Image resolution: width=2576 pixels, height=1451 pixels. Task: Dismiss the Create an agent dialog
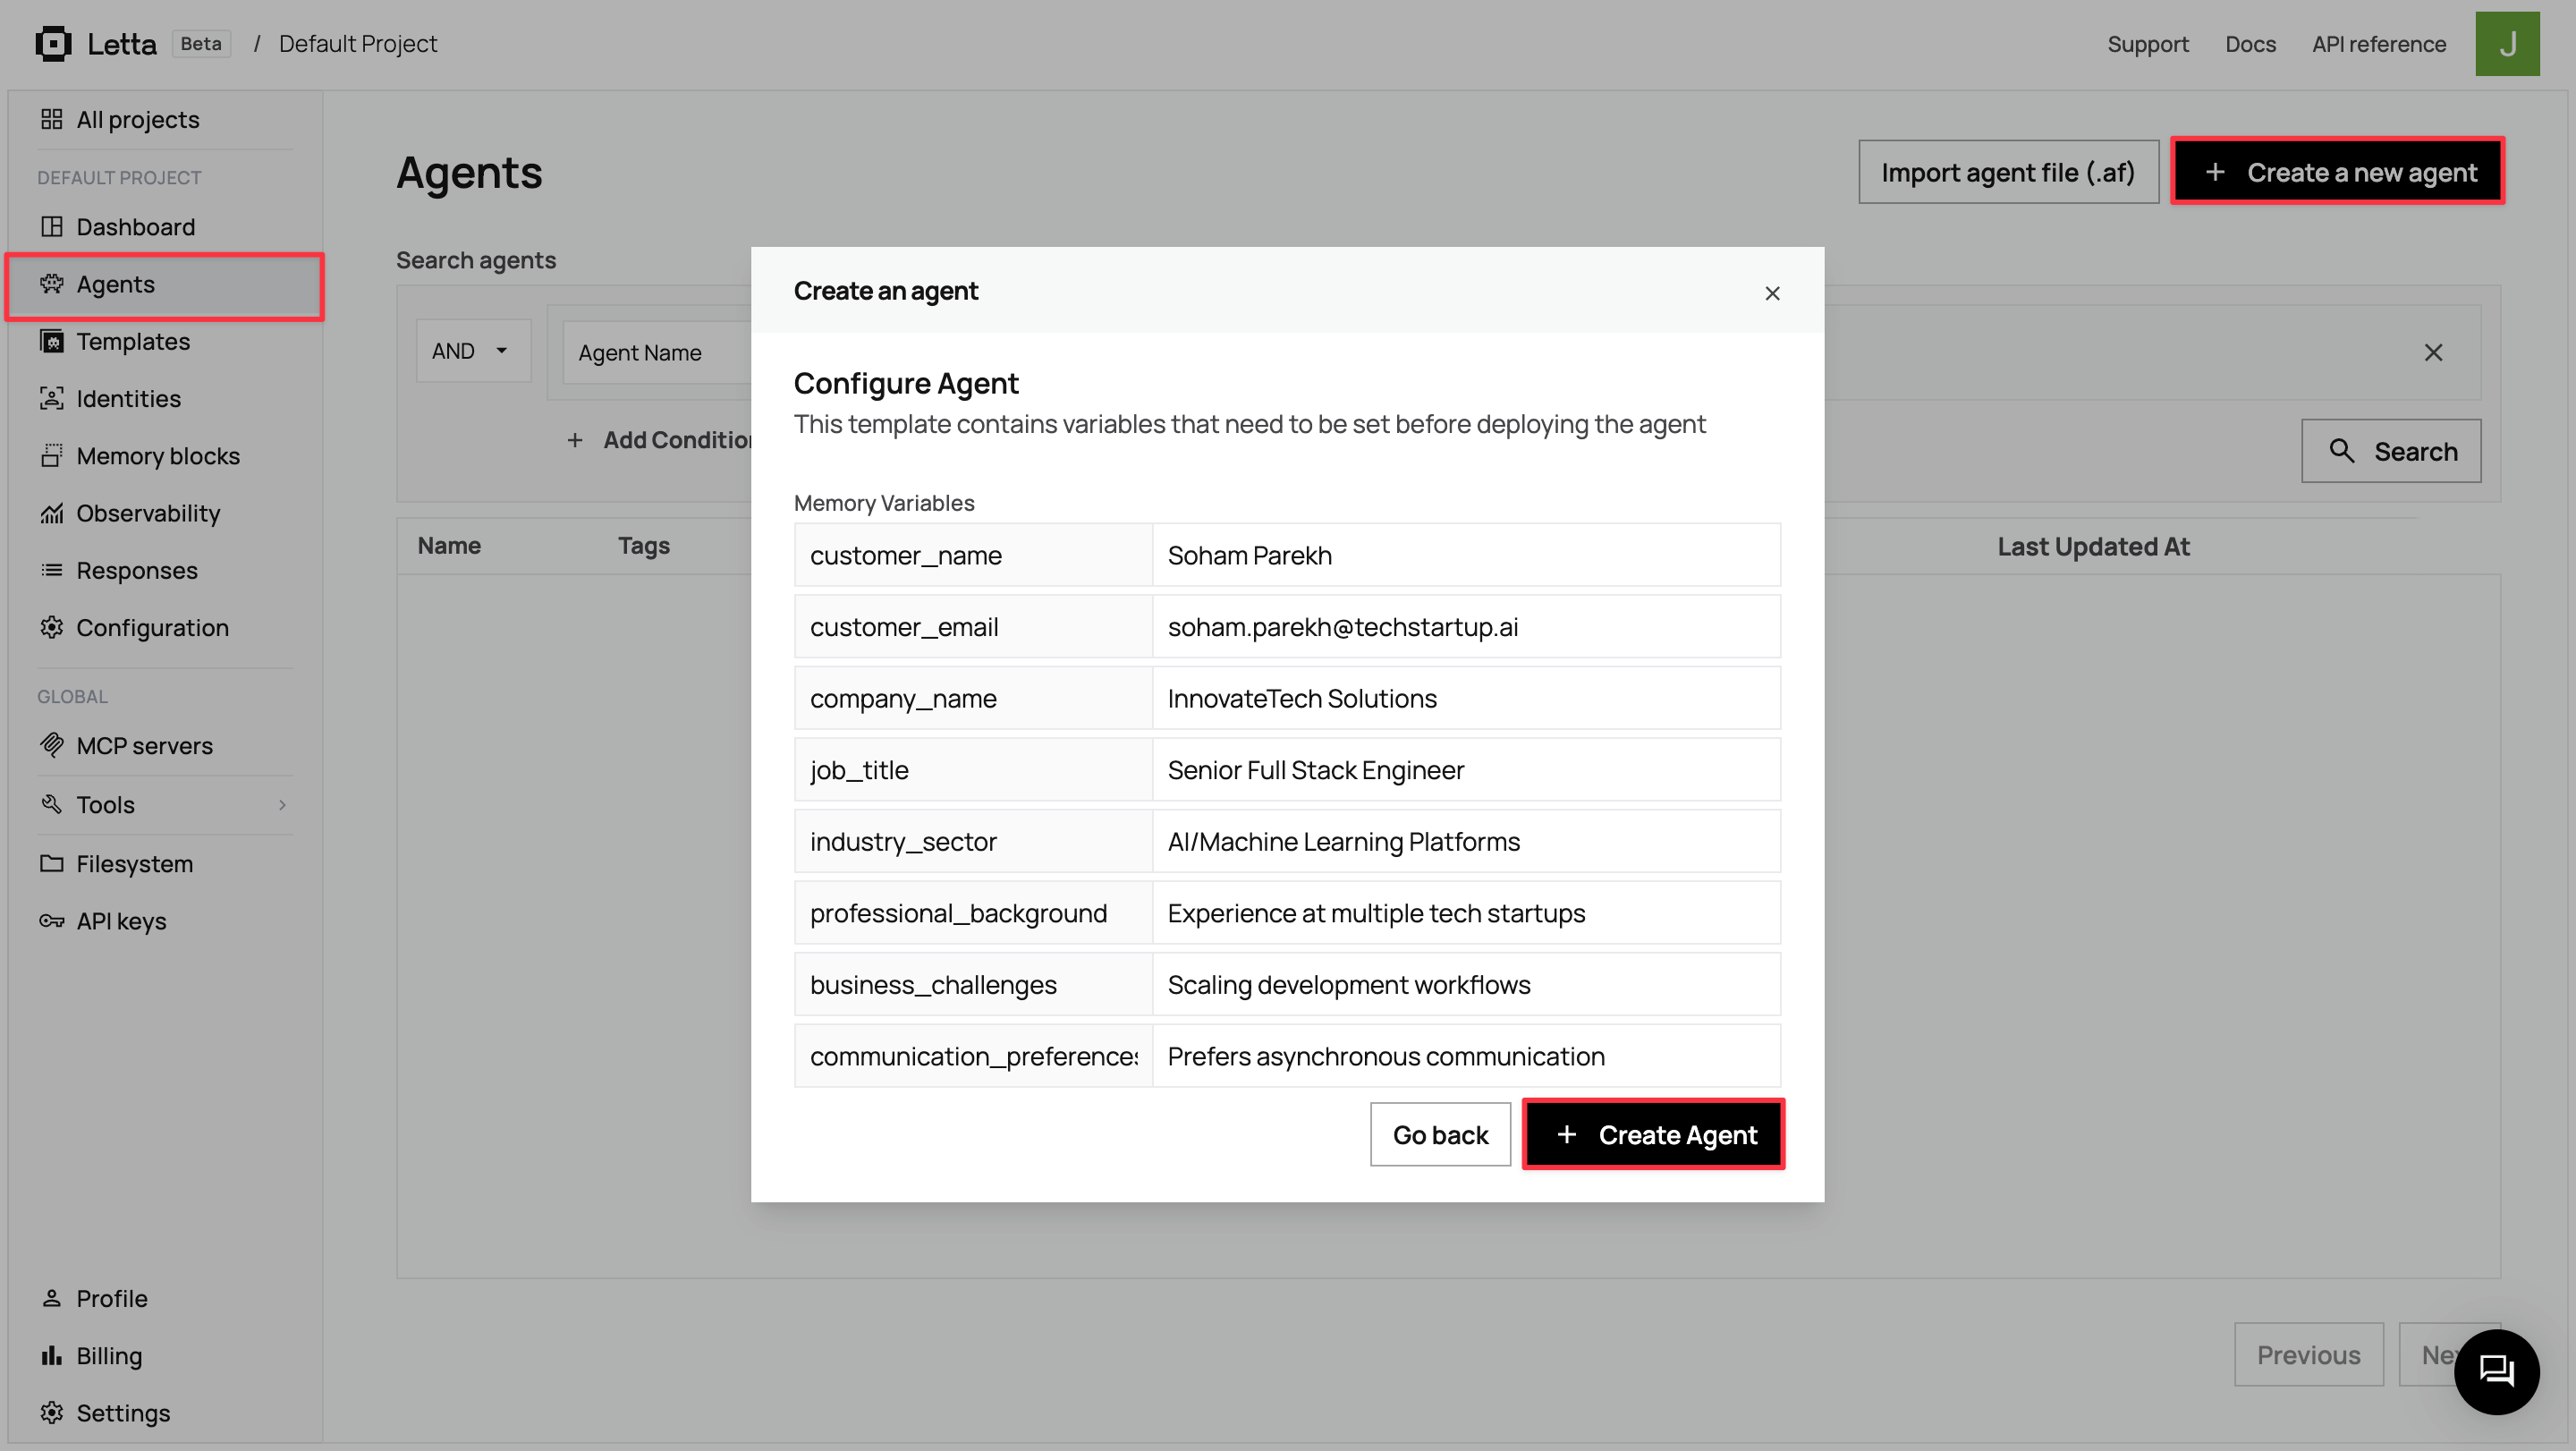1772,293
